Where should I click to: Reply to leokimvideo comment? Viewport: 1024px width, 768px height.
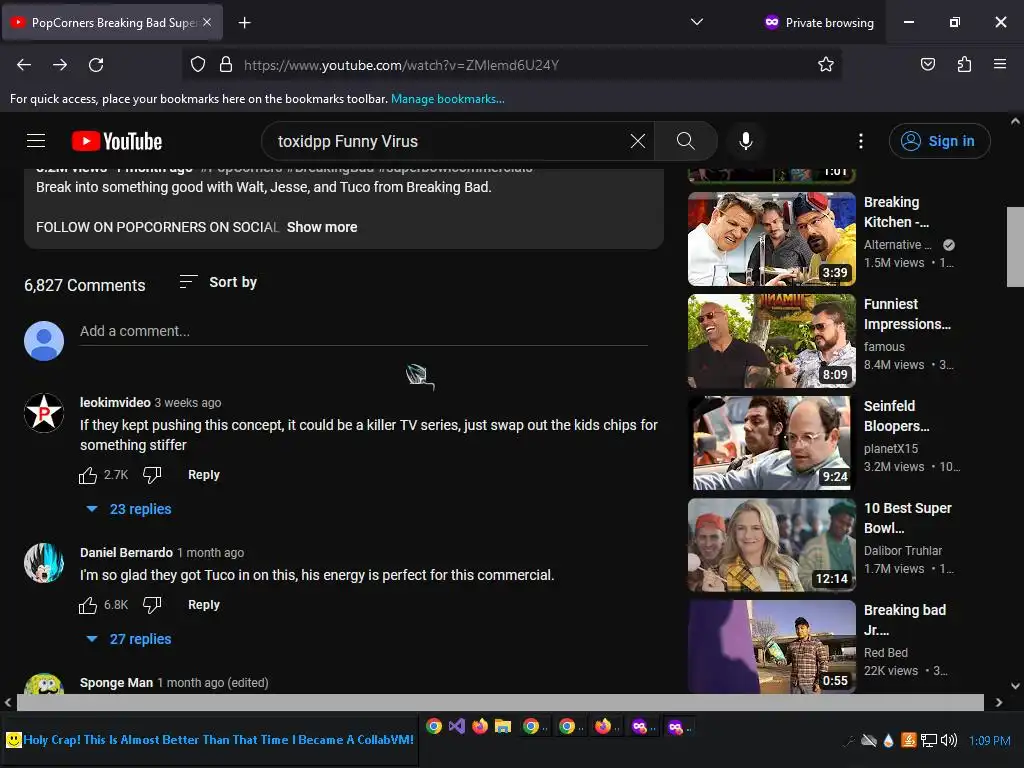tap(204, 475)
